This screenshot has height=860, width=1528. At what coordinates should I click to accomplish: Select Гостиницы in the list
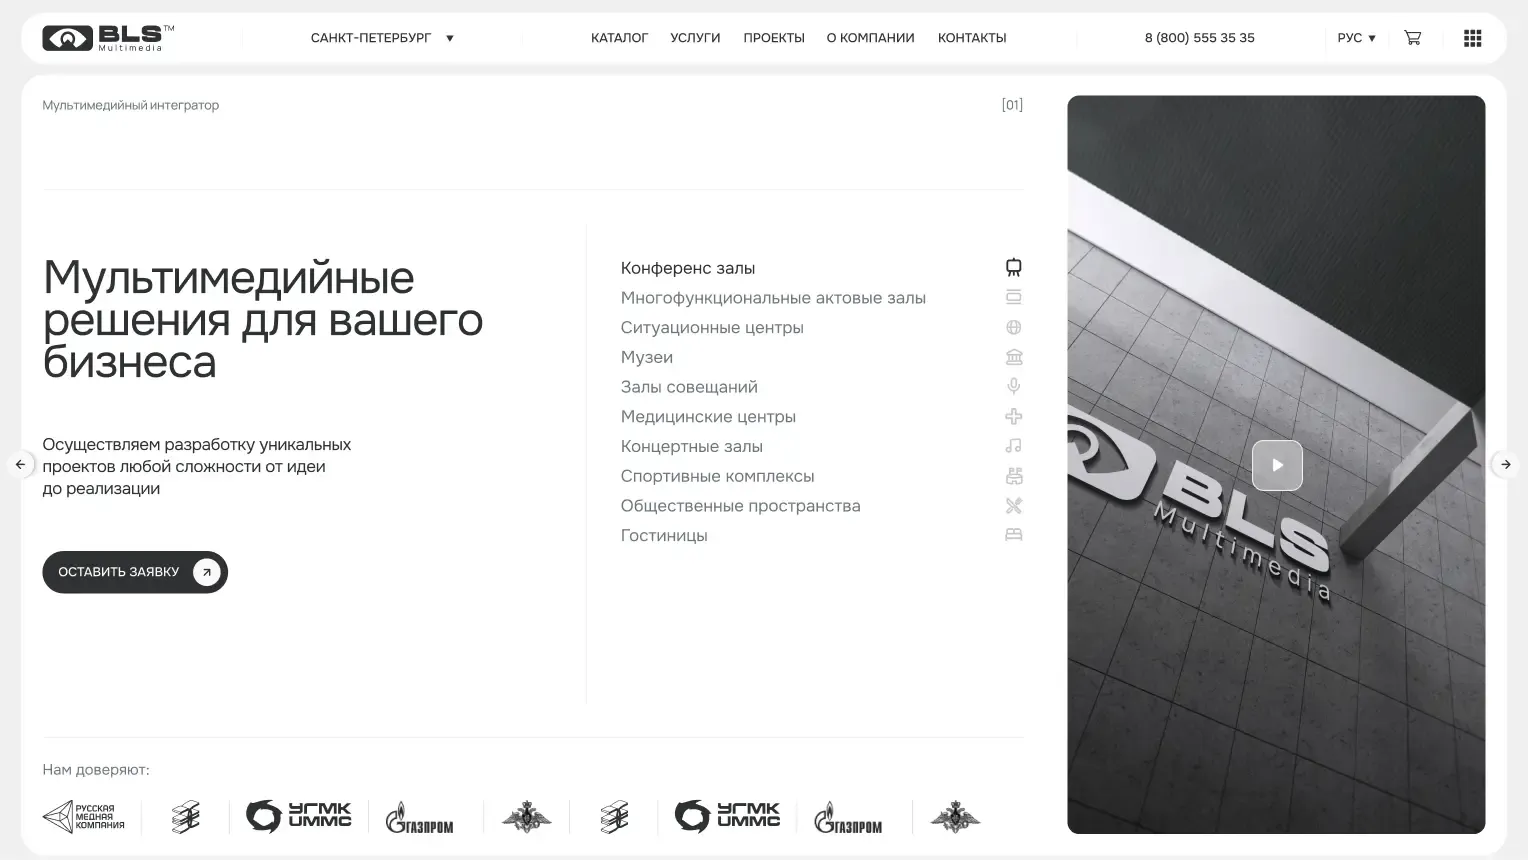point(664,535)
